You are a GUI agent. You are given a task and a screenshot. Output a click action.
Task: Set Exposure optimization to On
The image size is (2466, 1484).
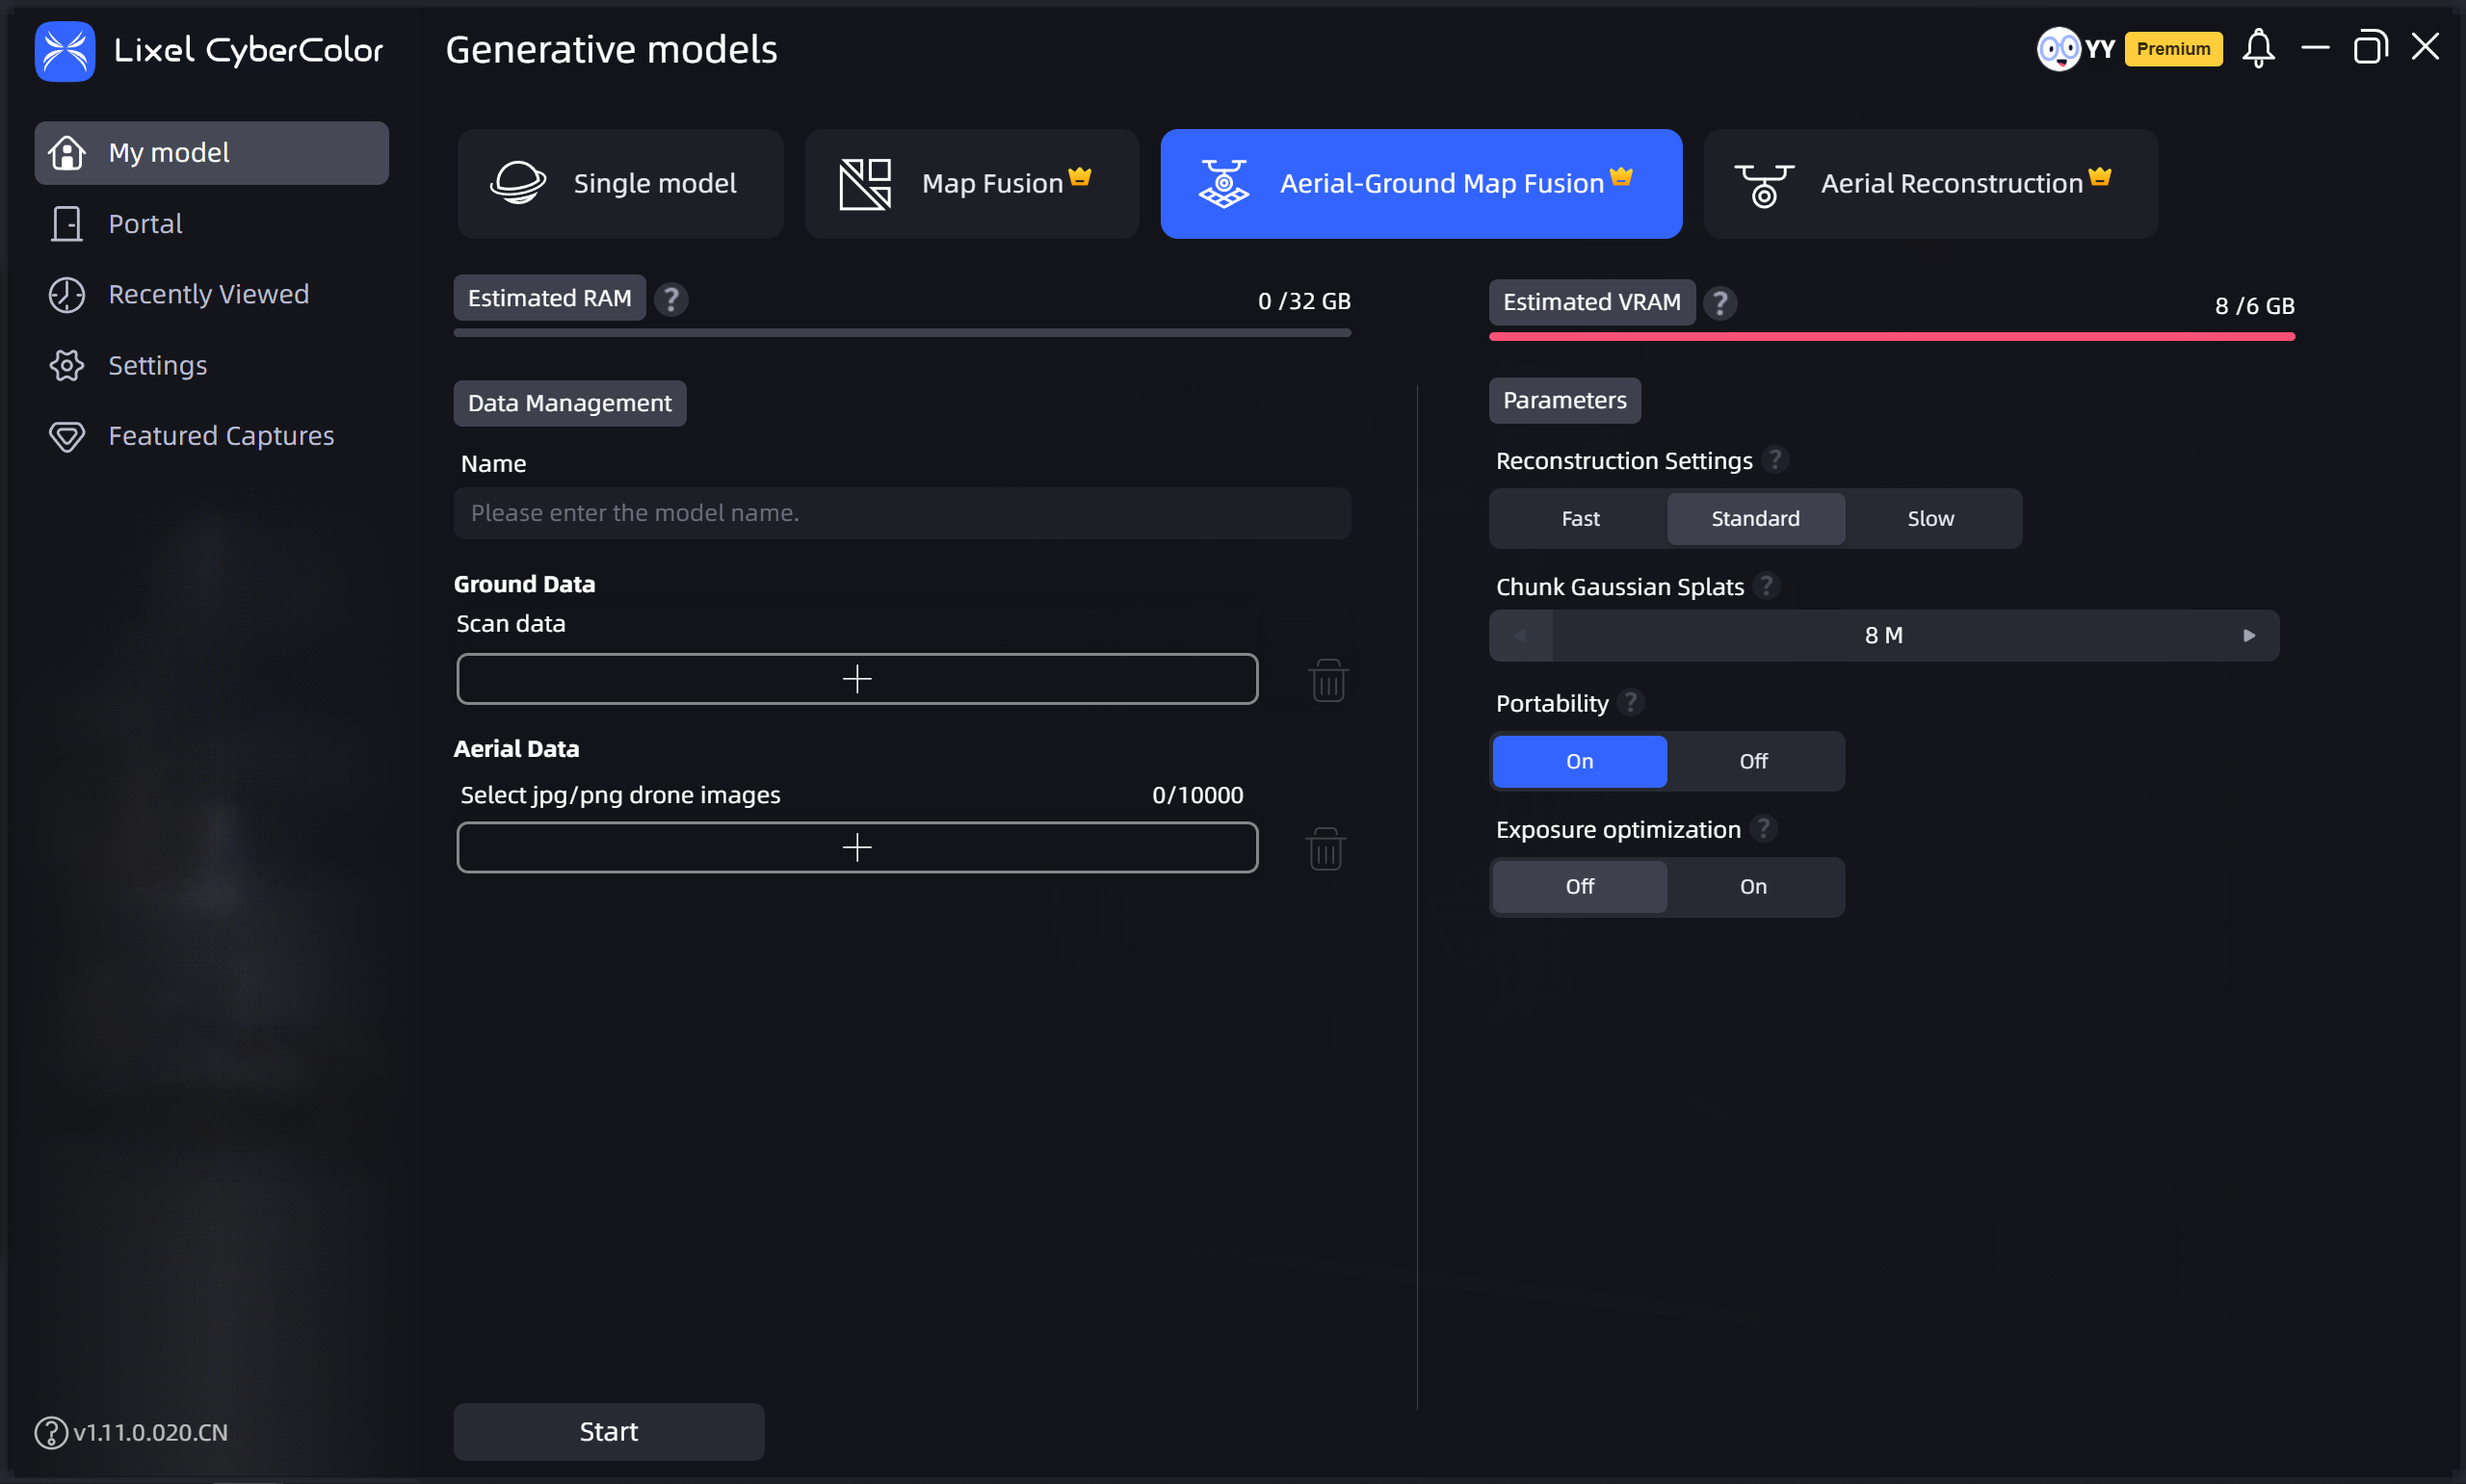click(x=1753, y=886)
